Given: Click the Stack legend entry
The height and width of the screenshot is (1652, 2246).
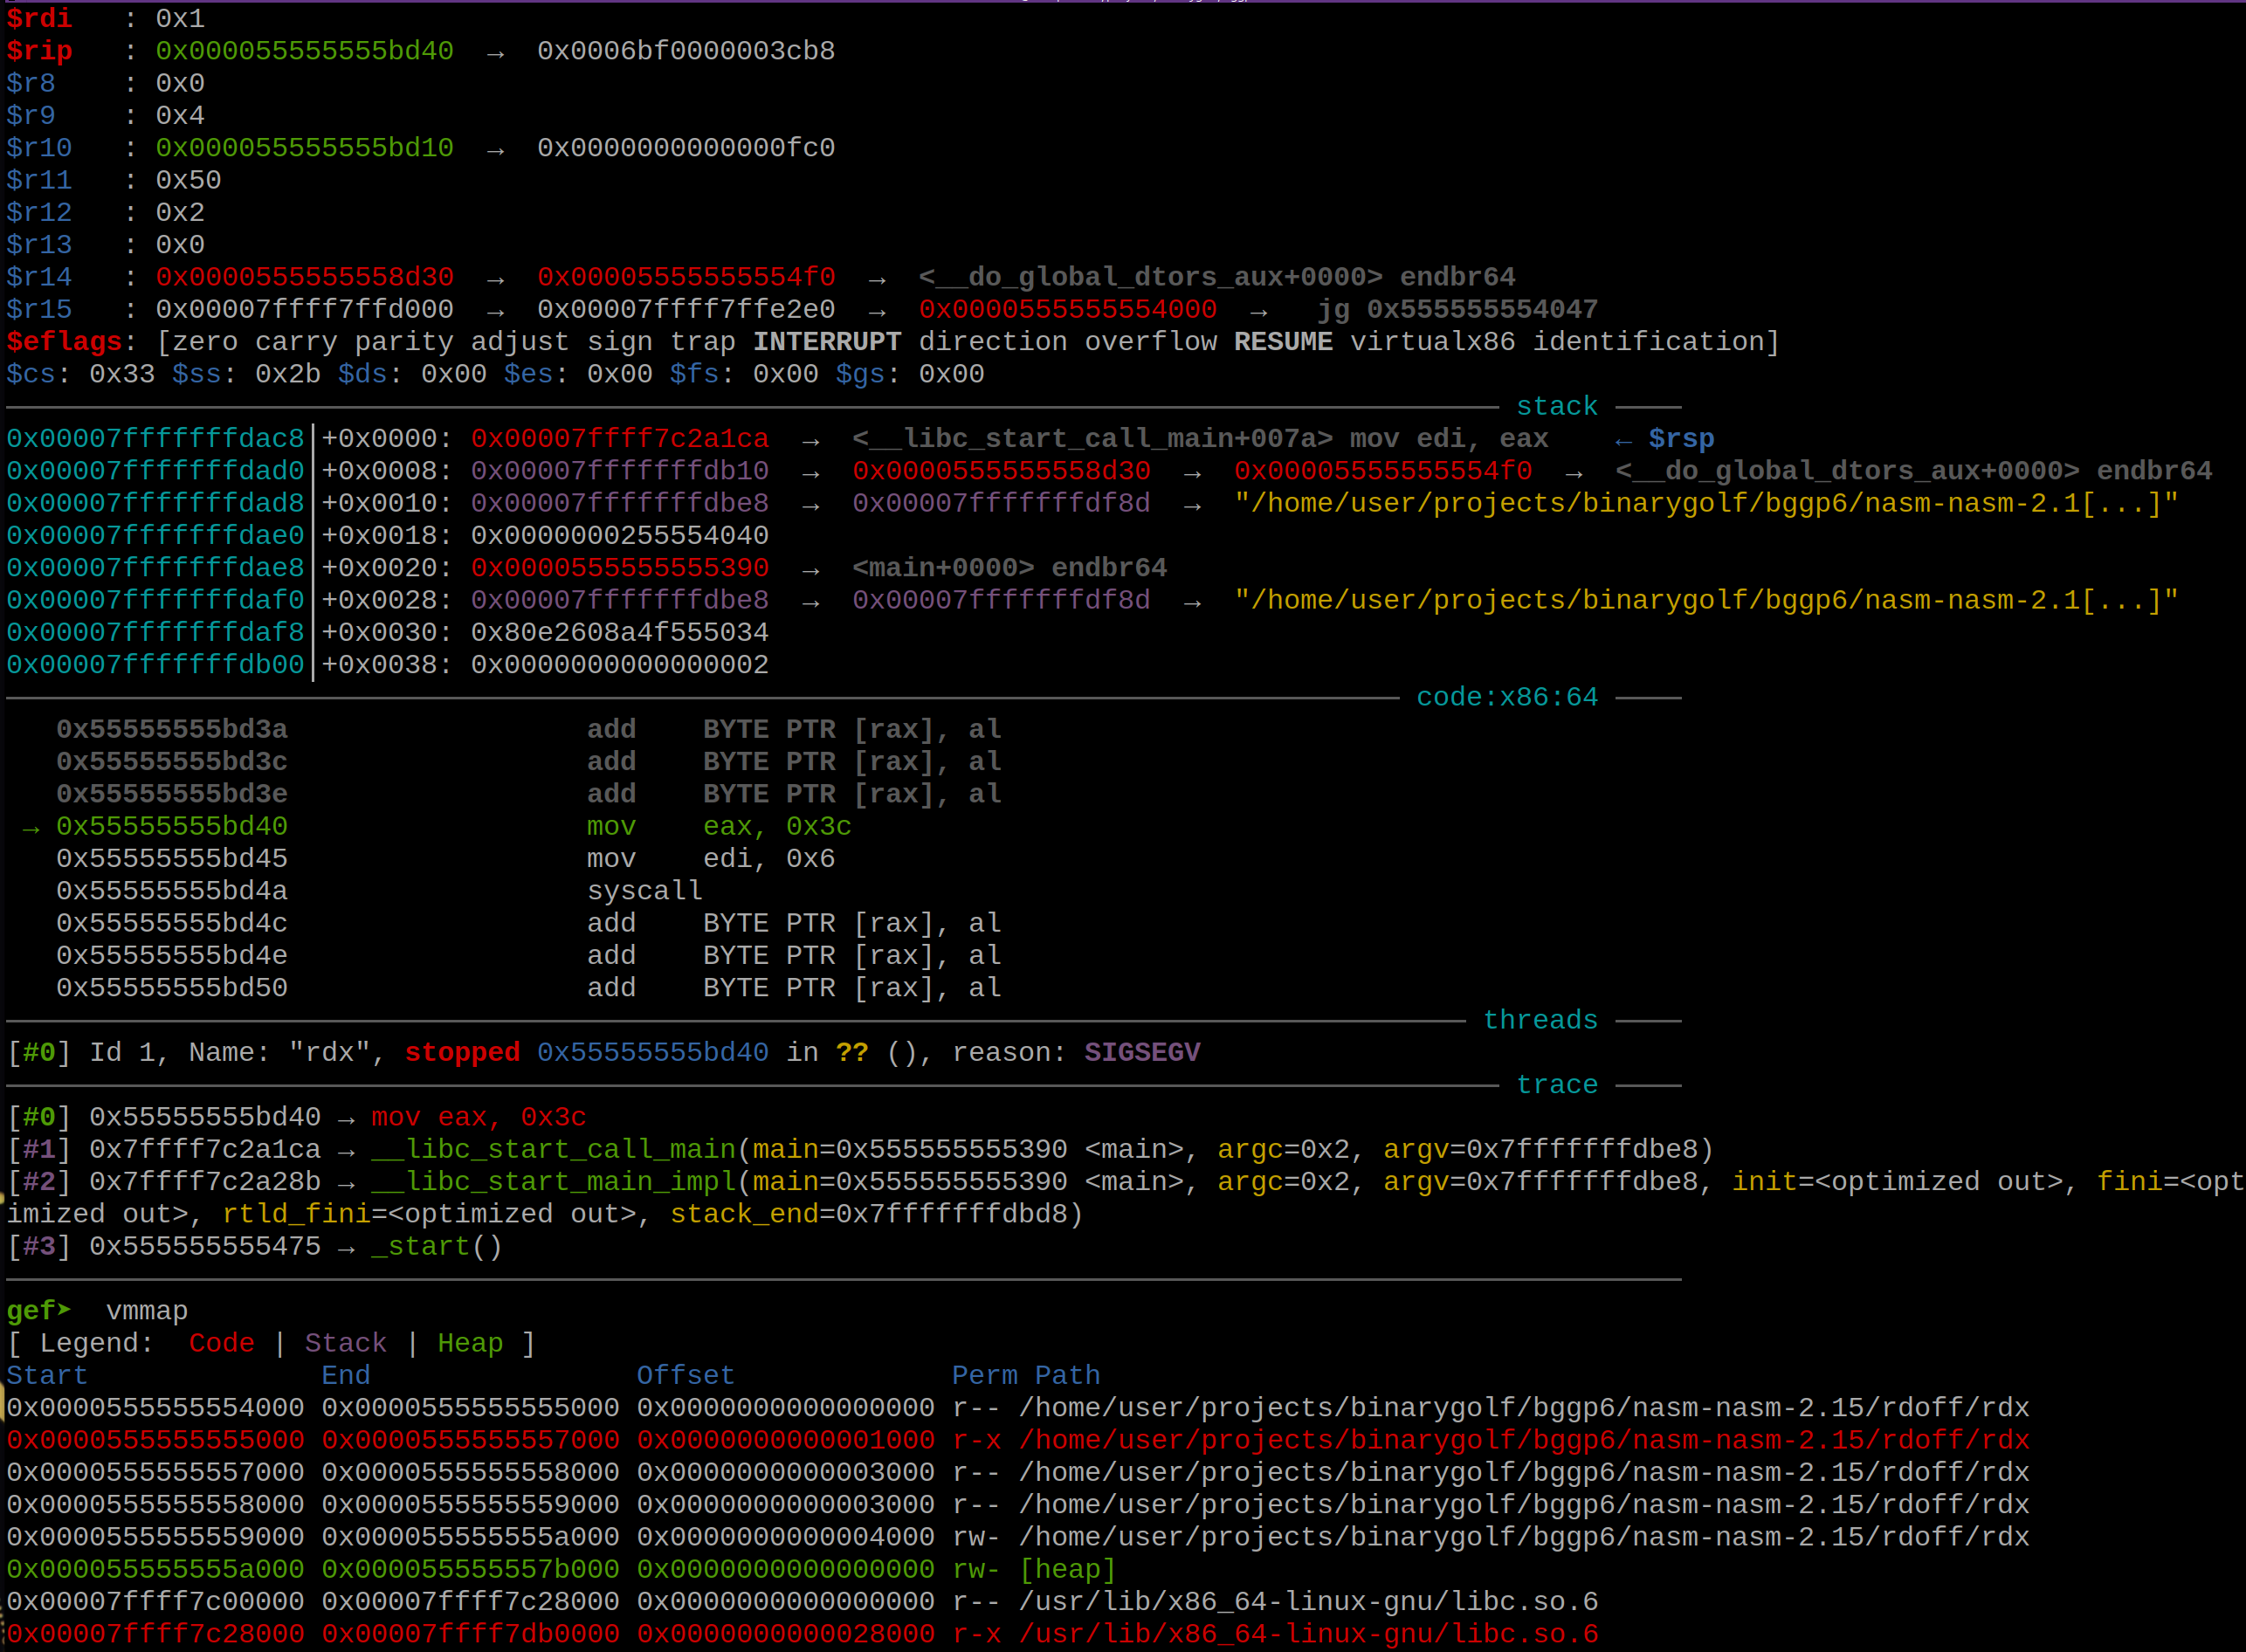Looking at the screenshot, I should (x=345, y=1343).
